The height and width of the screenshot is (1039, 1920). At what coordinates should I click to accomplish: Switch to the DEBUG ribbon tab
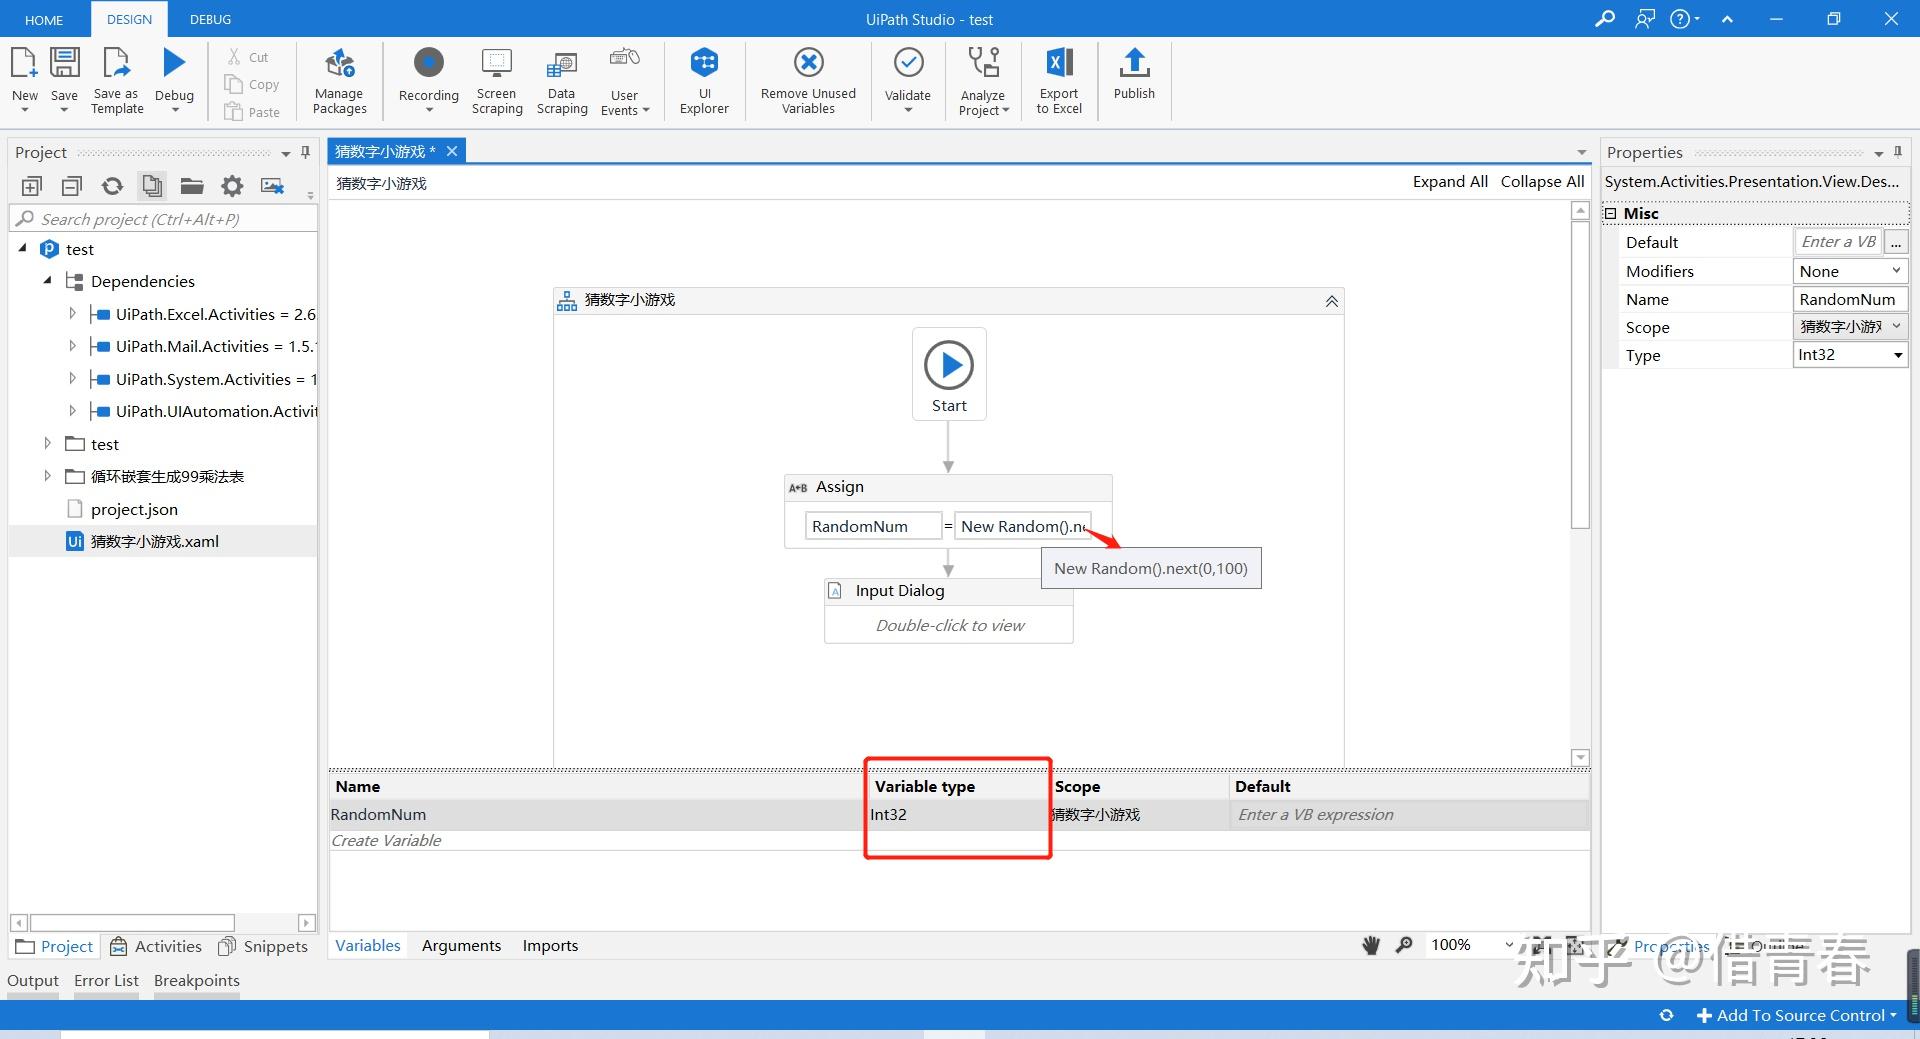pos(209,18)
